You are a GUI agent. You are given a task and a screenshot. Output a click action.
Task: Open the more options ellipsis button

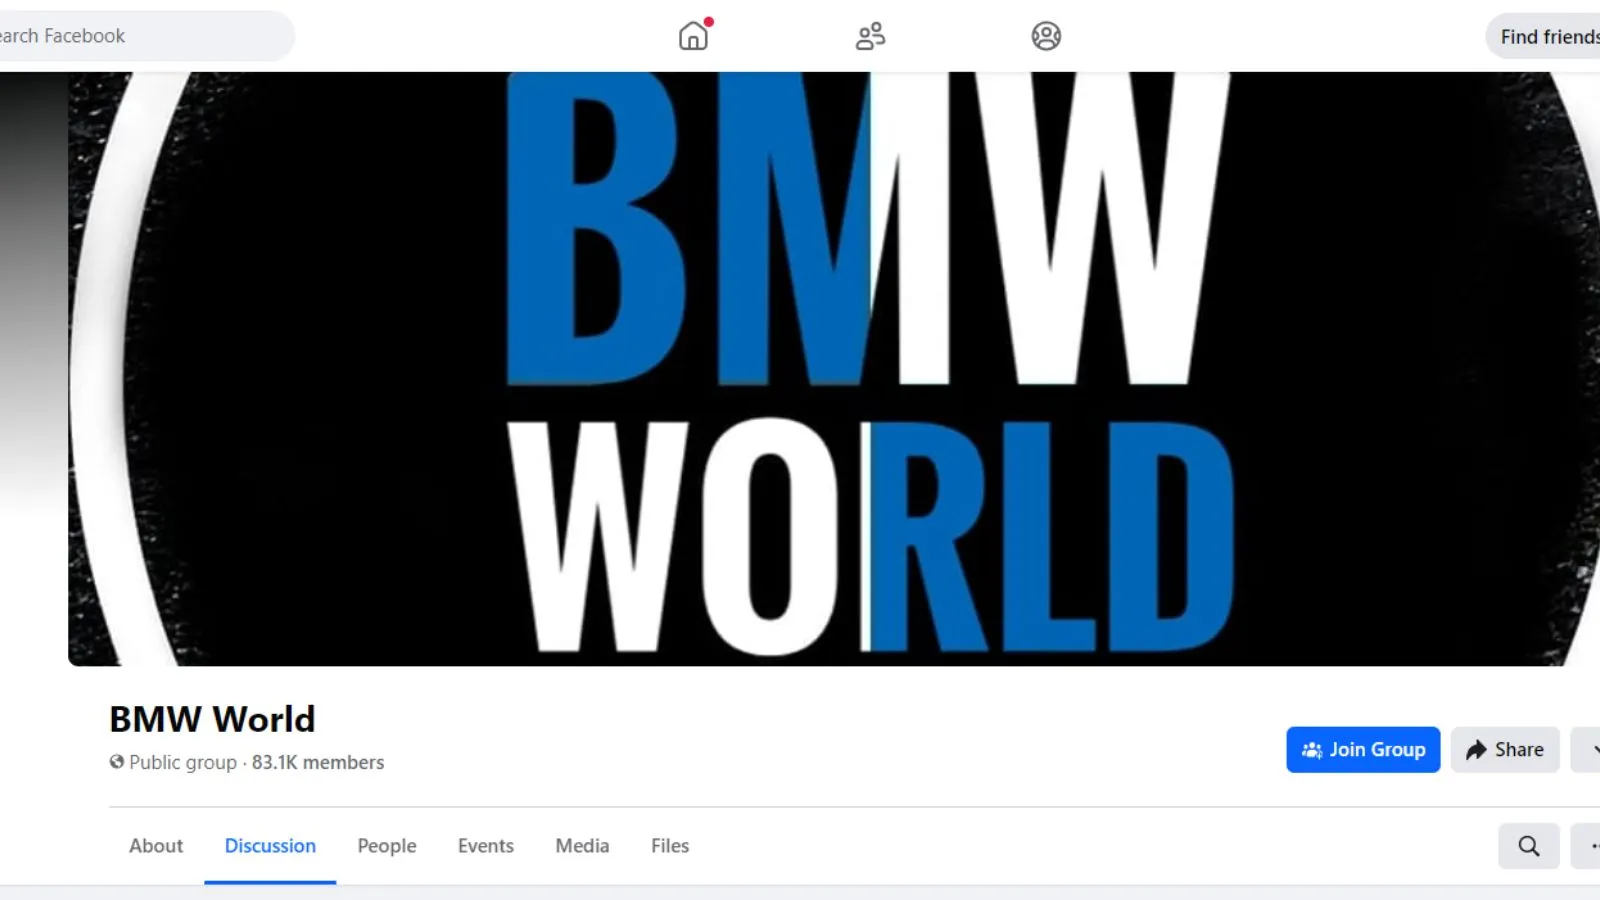click(1588, 846)
